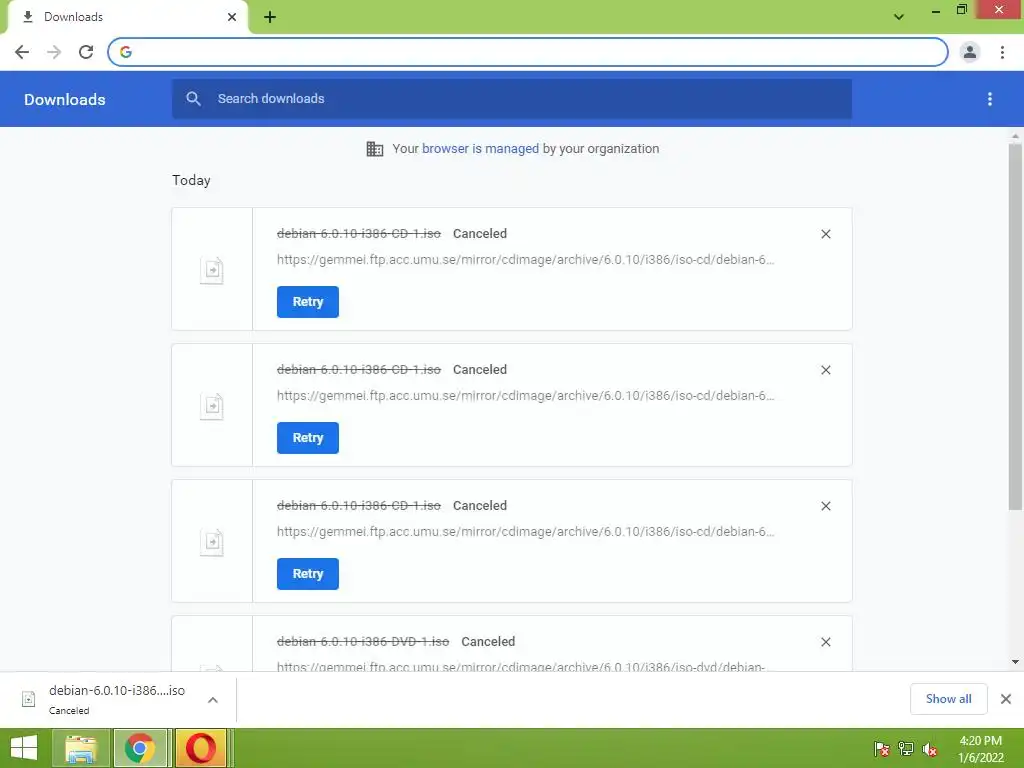Retry the second debian CD-1 download

coord(308,438)
